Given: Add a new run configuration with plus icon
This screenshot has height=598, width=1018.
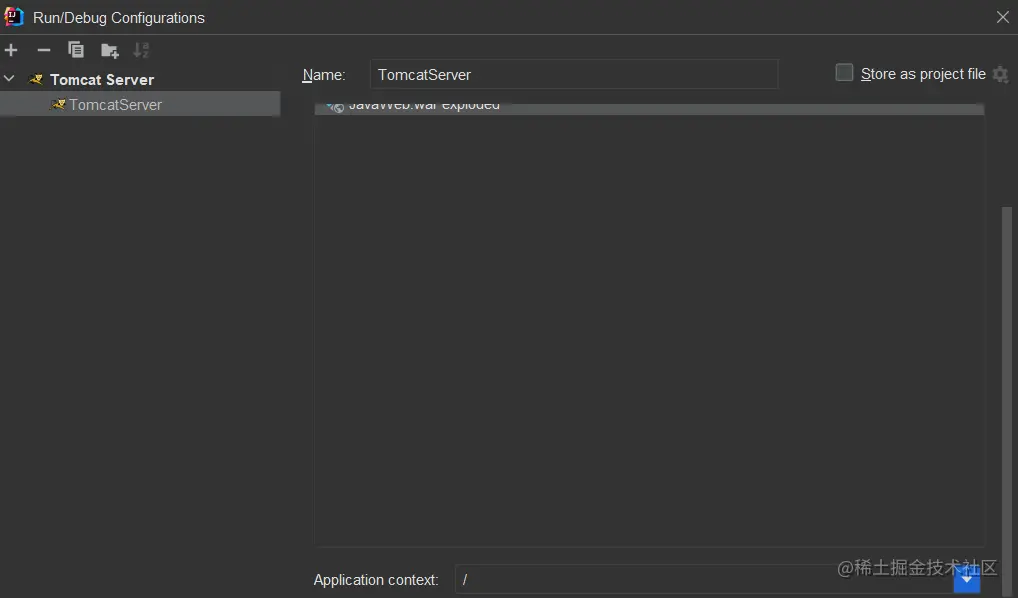Looking at the screenshot, I should point(11,49).
